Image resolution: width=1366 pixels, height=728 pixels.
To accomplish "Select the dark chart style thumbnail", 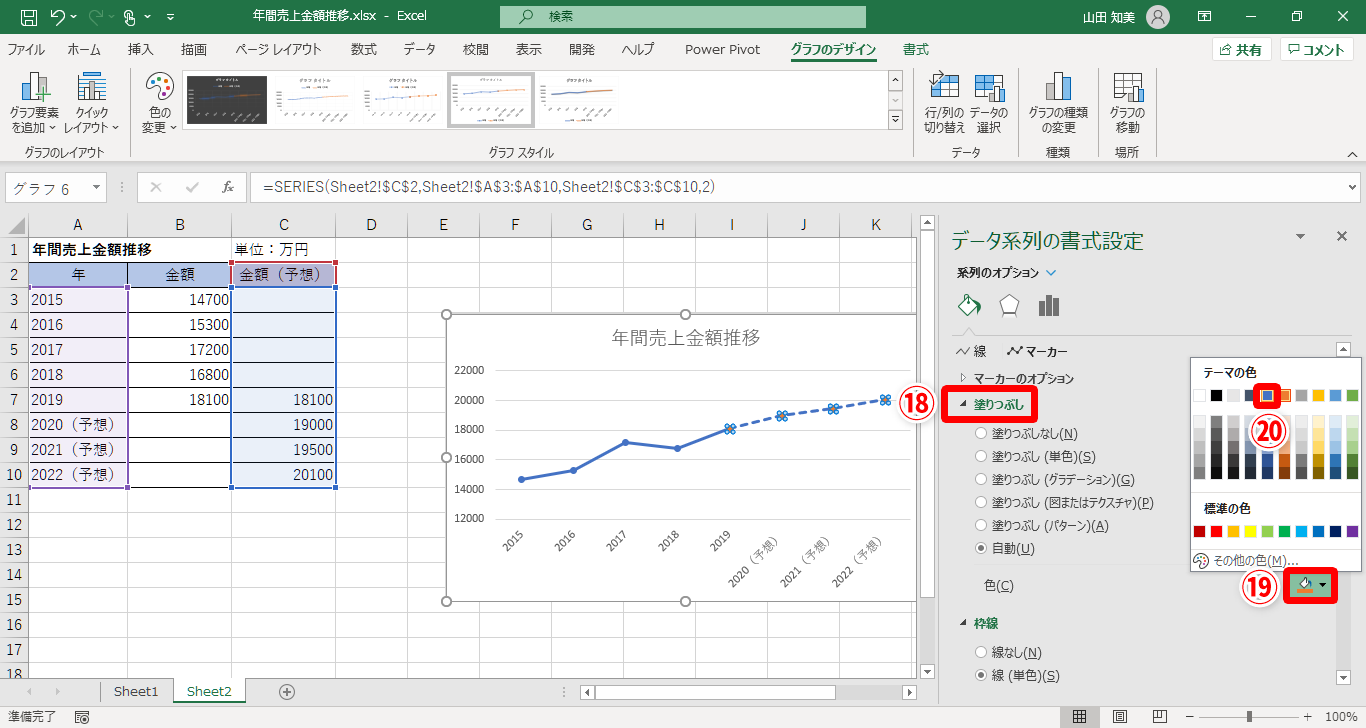I will click(227, 100).
